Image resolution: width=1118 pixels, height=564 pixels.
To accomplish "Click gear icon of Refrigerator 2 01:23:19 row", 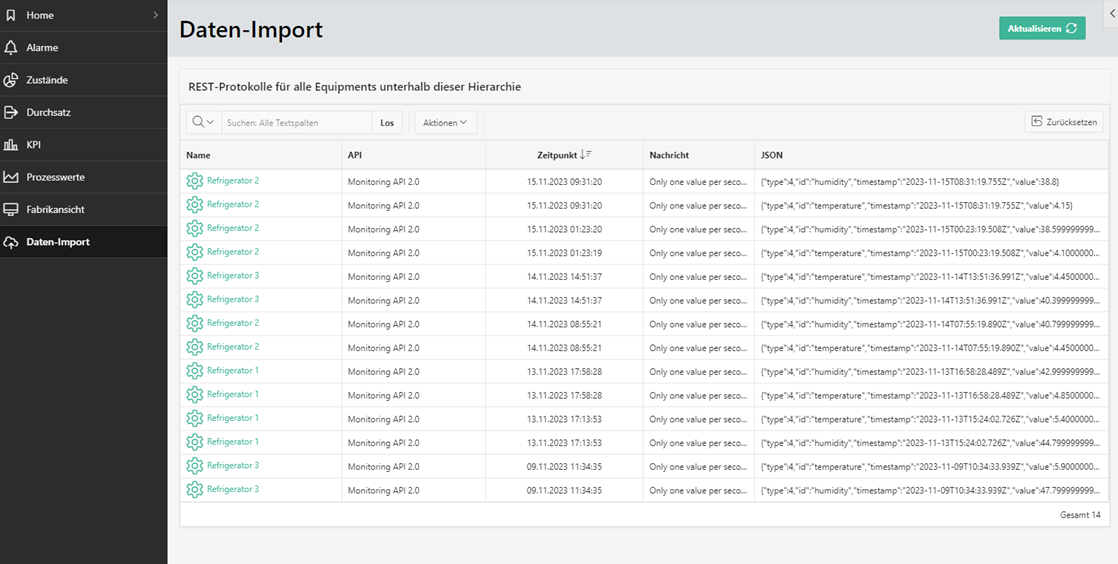I will tap(195, 252).
